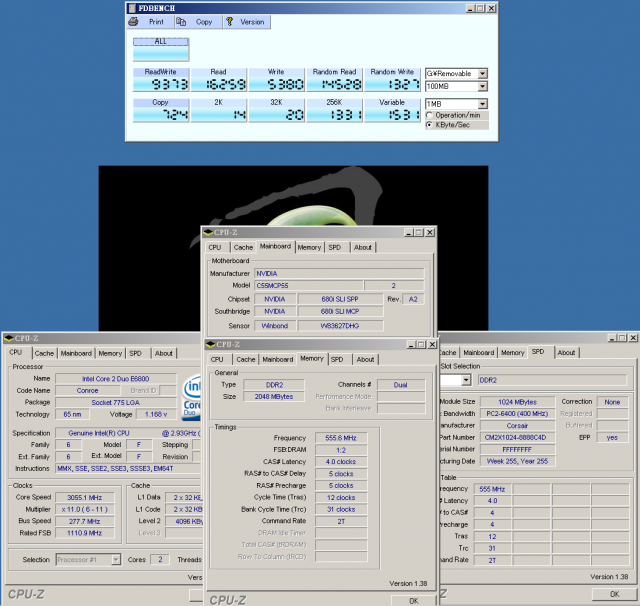Open About tab in left CPU-Z window

tap(163, 353)
